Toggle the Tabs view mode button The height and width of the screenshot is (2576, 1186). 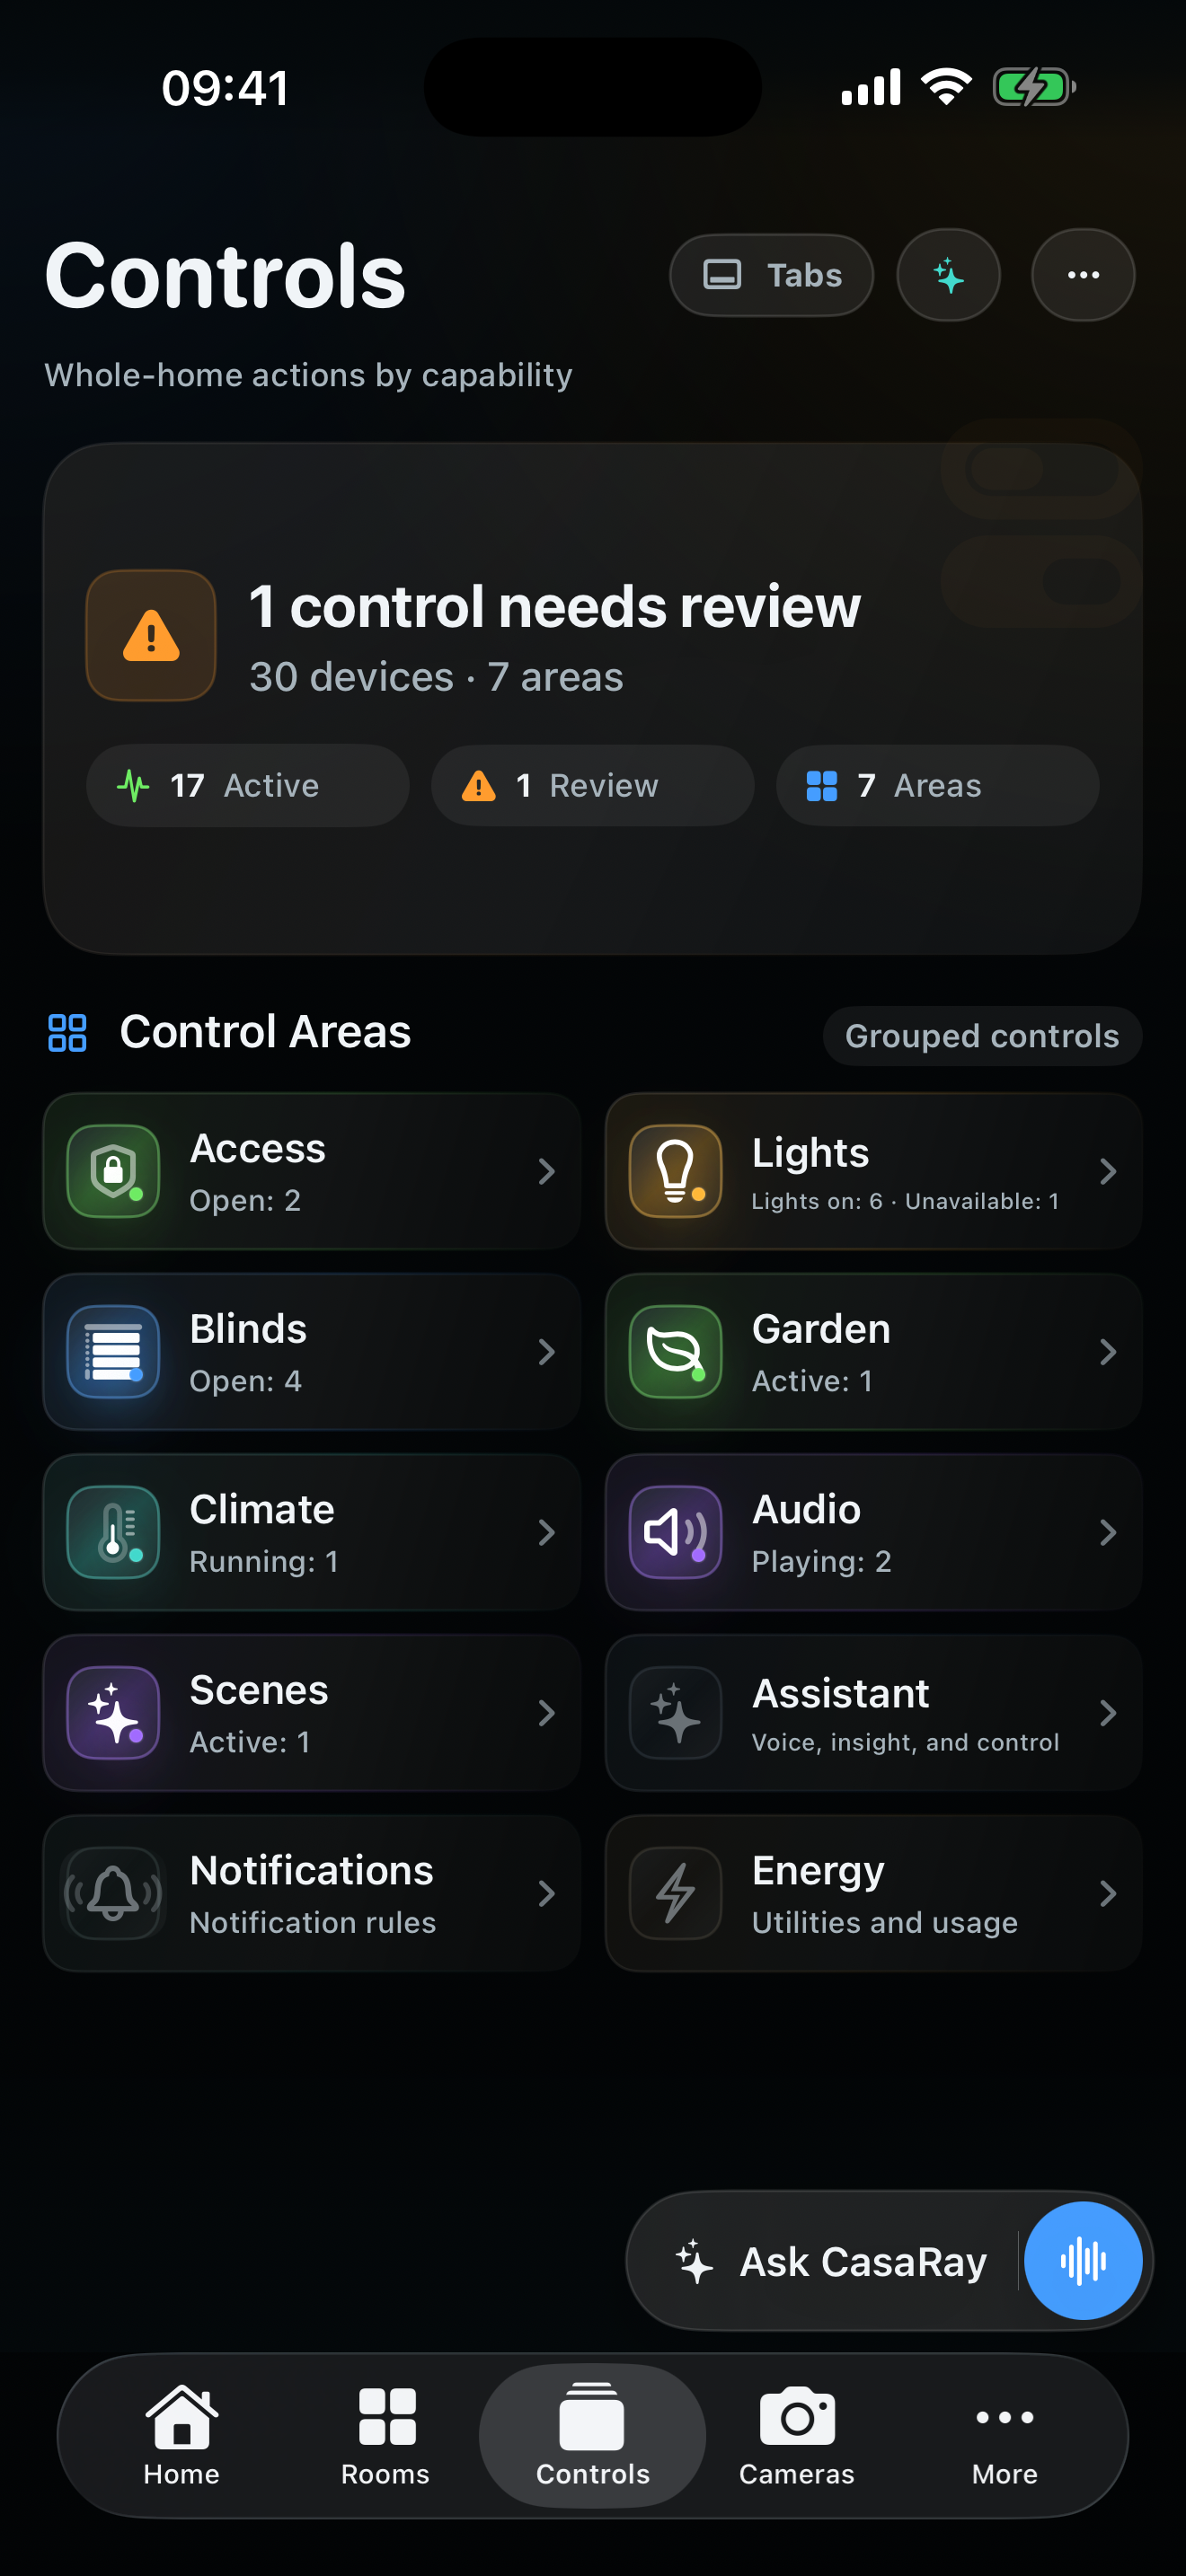click(771, 275)
